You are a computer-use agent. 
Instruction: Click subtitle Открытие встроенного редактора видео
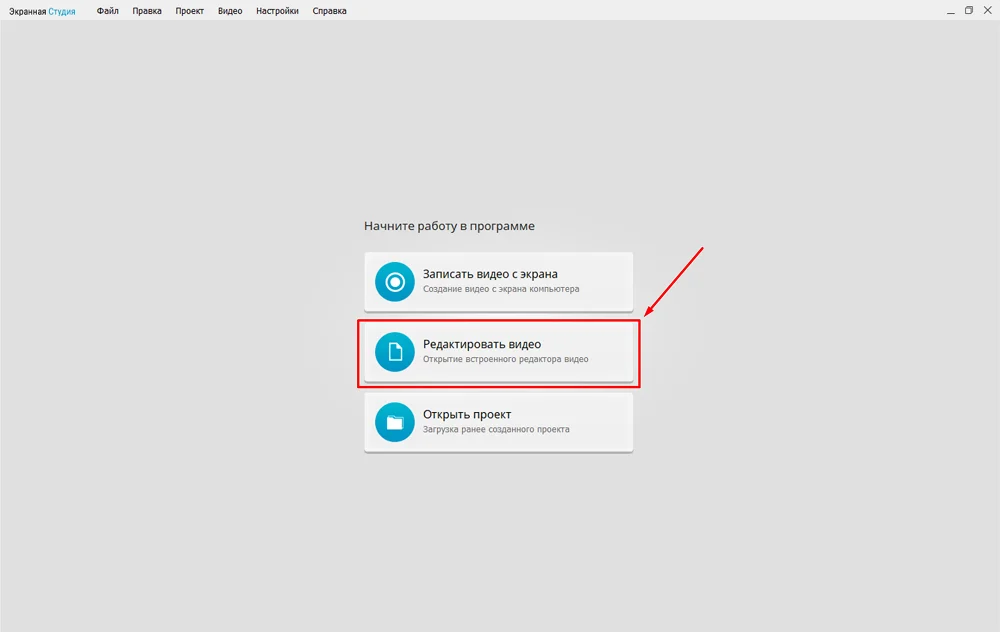(x=505, y=359)
